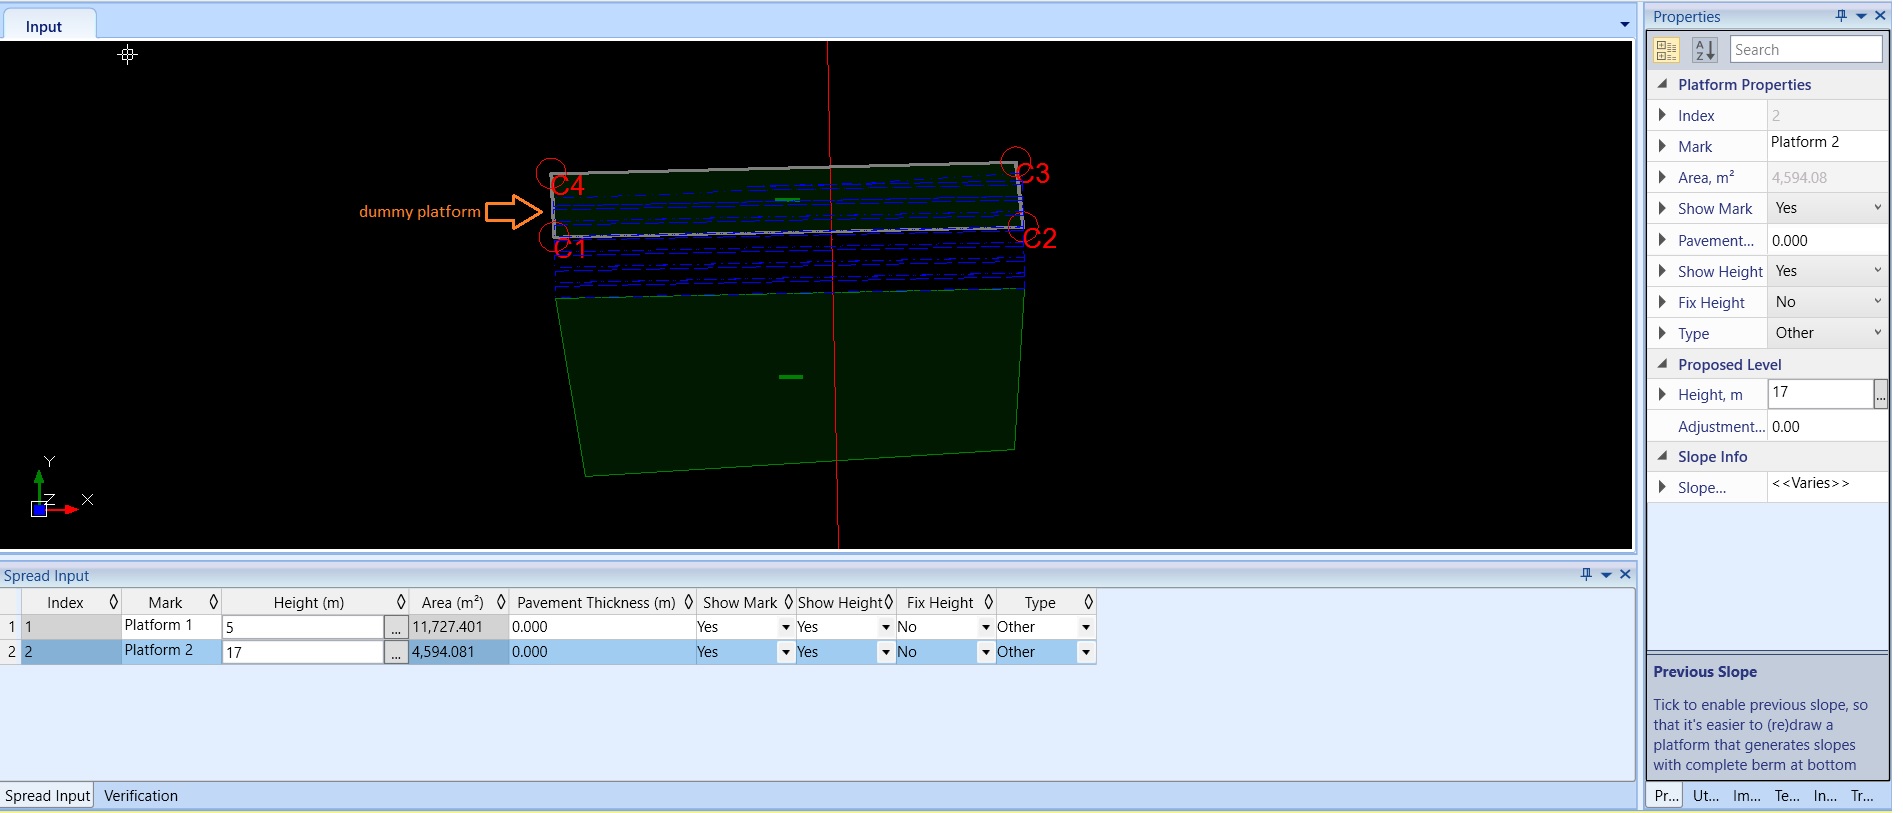Click the Adjustment value field 0.00

point(1827,426)
